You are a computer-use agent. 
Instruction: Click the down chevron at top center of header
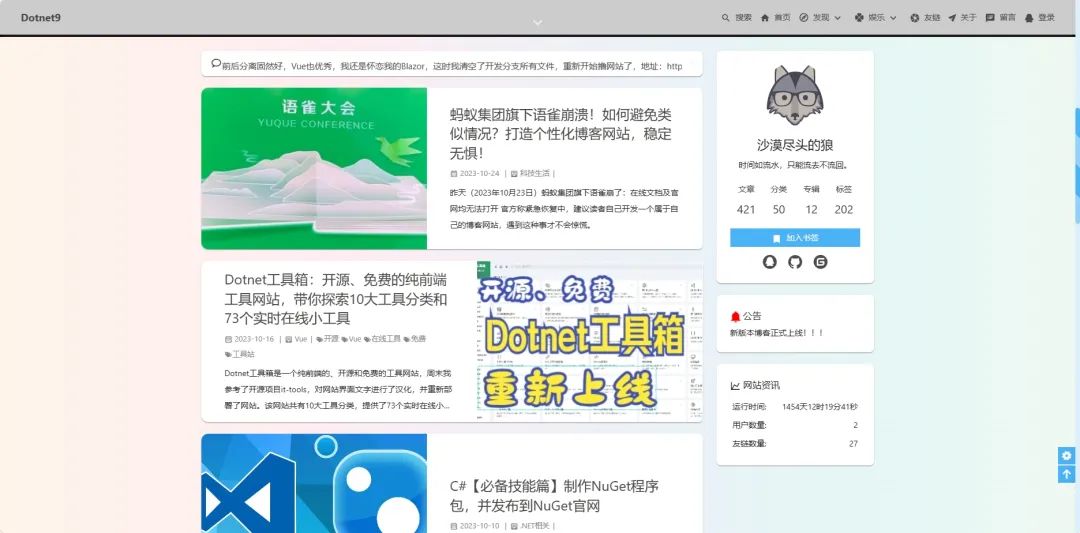coord(537,22)
